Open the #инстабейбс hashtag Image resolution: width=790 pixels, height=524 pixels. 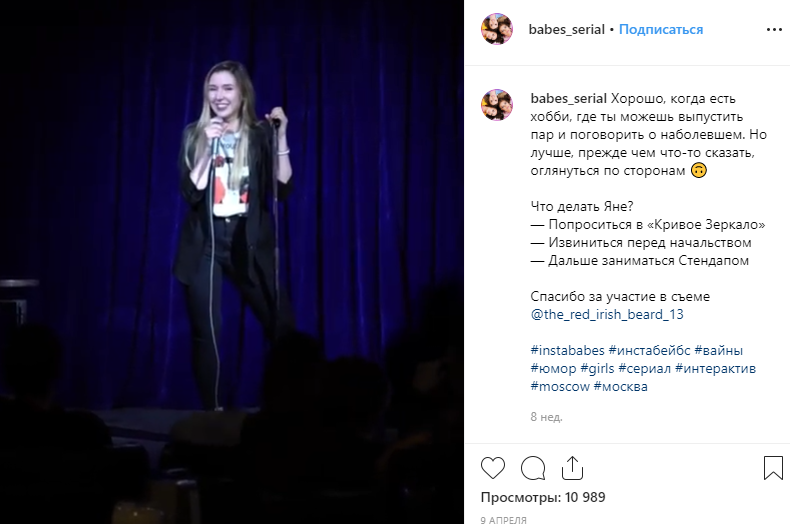[x=649, y=350]
